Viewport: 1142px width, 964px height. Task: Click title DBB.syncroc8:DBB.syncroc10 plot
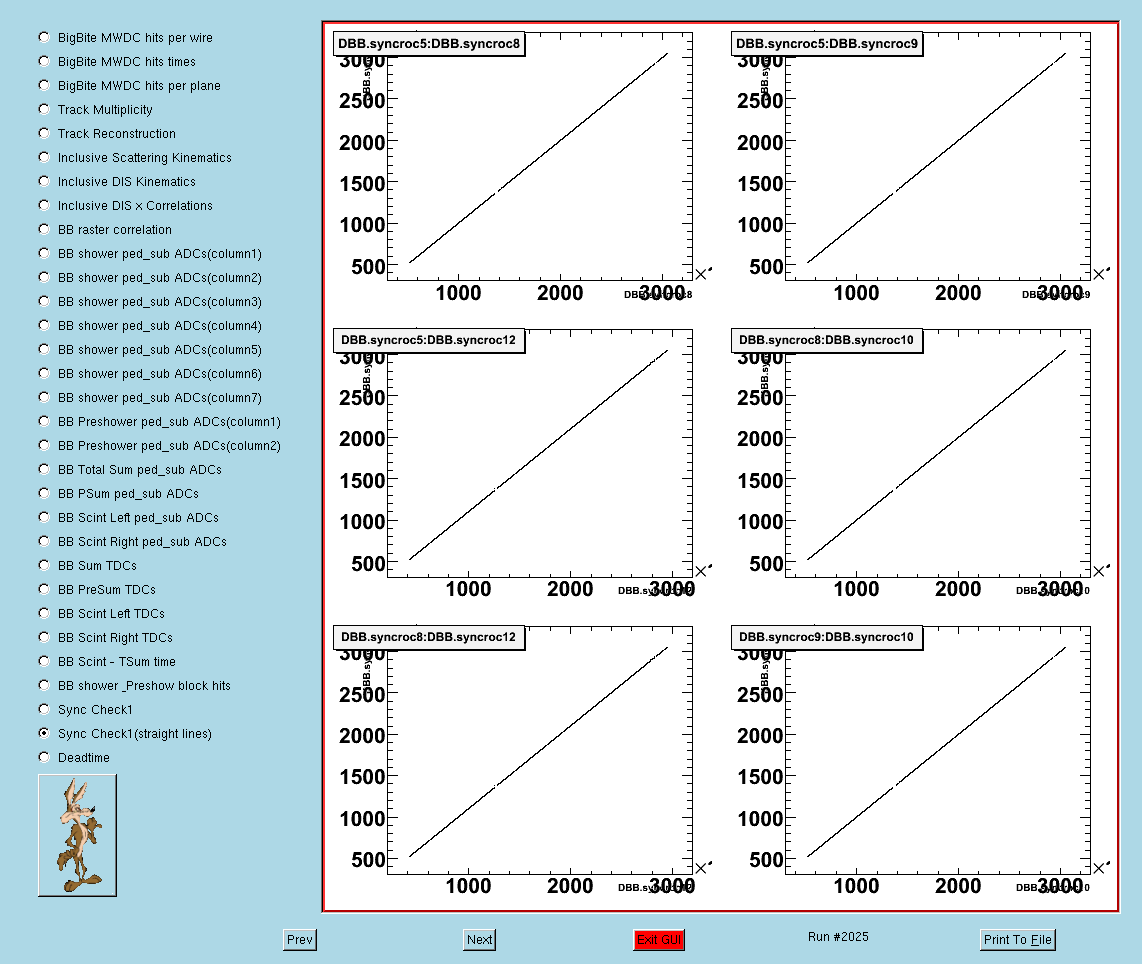(x=827, y=340)
